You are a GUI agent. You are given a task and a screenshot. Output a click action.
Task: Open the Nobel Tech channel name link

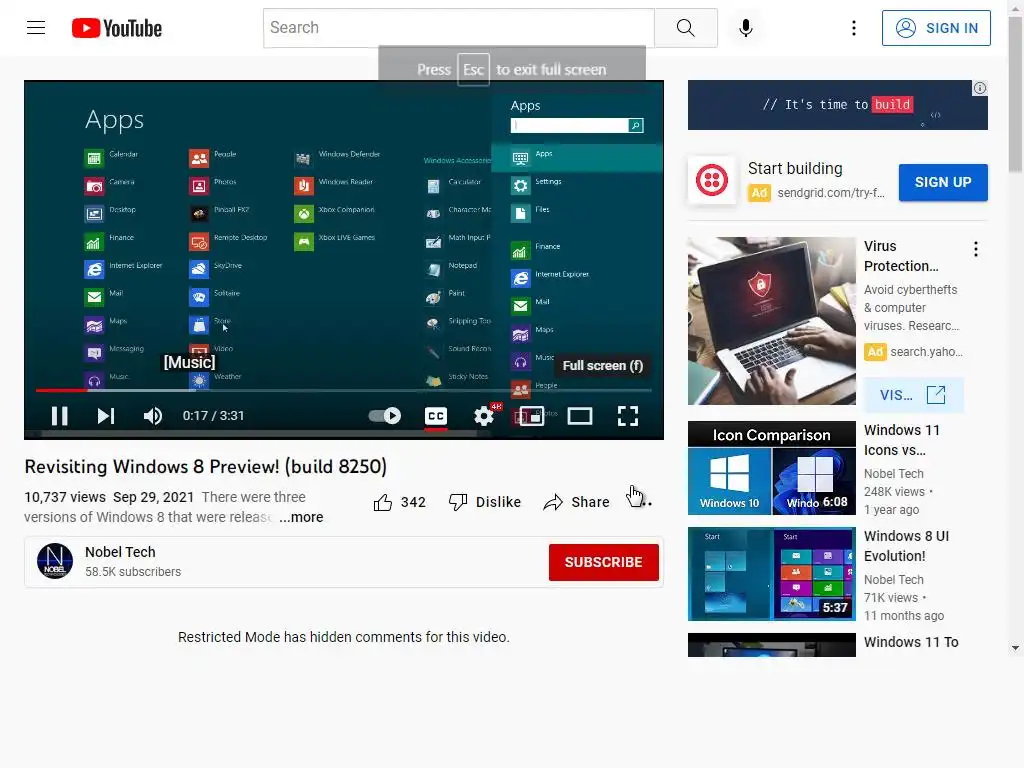(120, 552)
